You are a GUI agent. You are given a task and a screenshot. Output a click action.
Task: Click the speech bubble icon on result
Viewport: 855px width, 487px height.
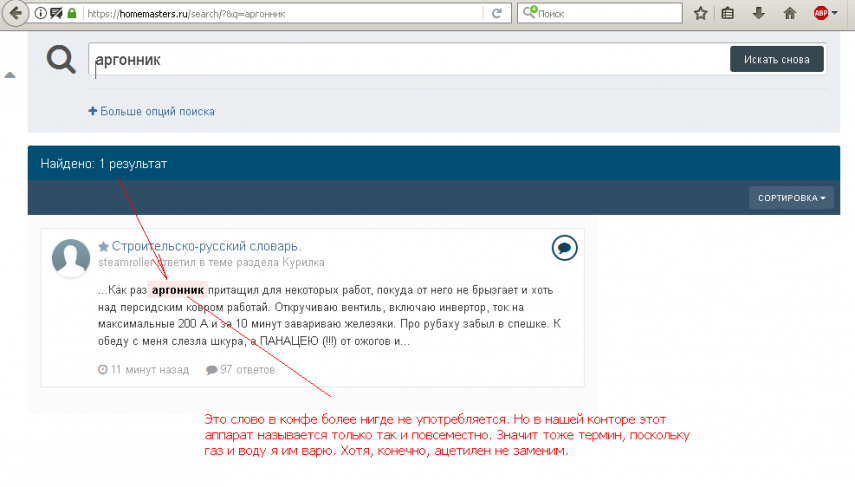(x=564, y=248)
